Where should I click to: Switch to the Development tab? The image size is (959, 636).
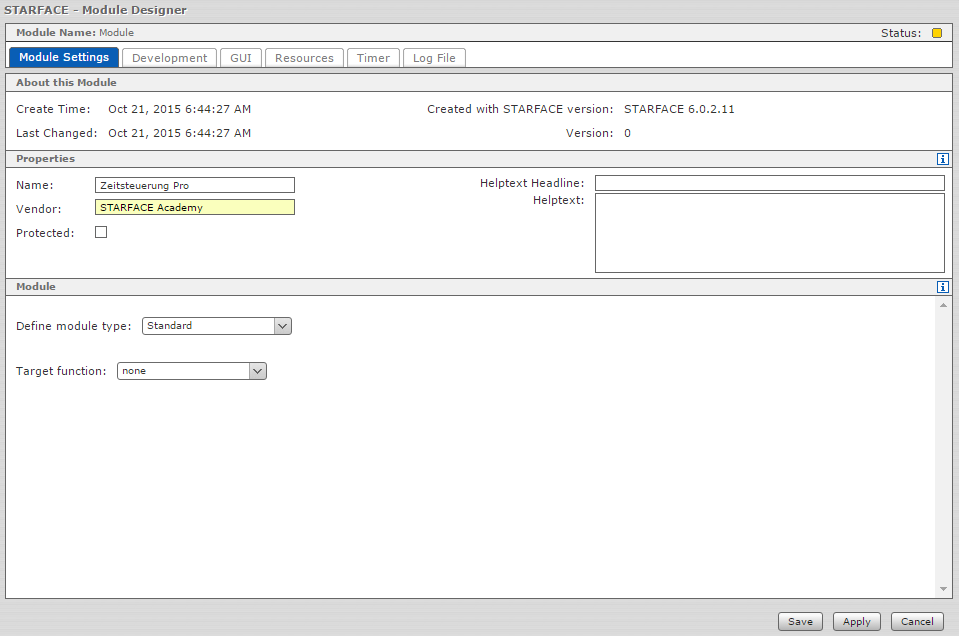pos(169,58)
